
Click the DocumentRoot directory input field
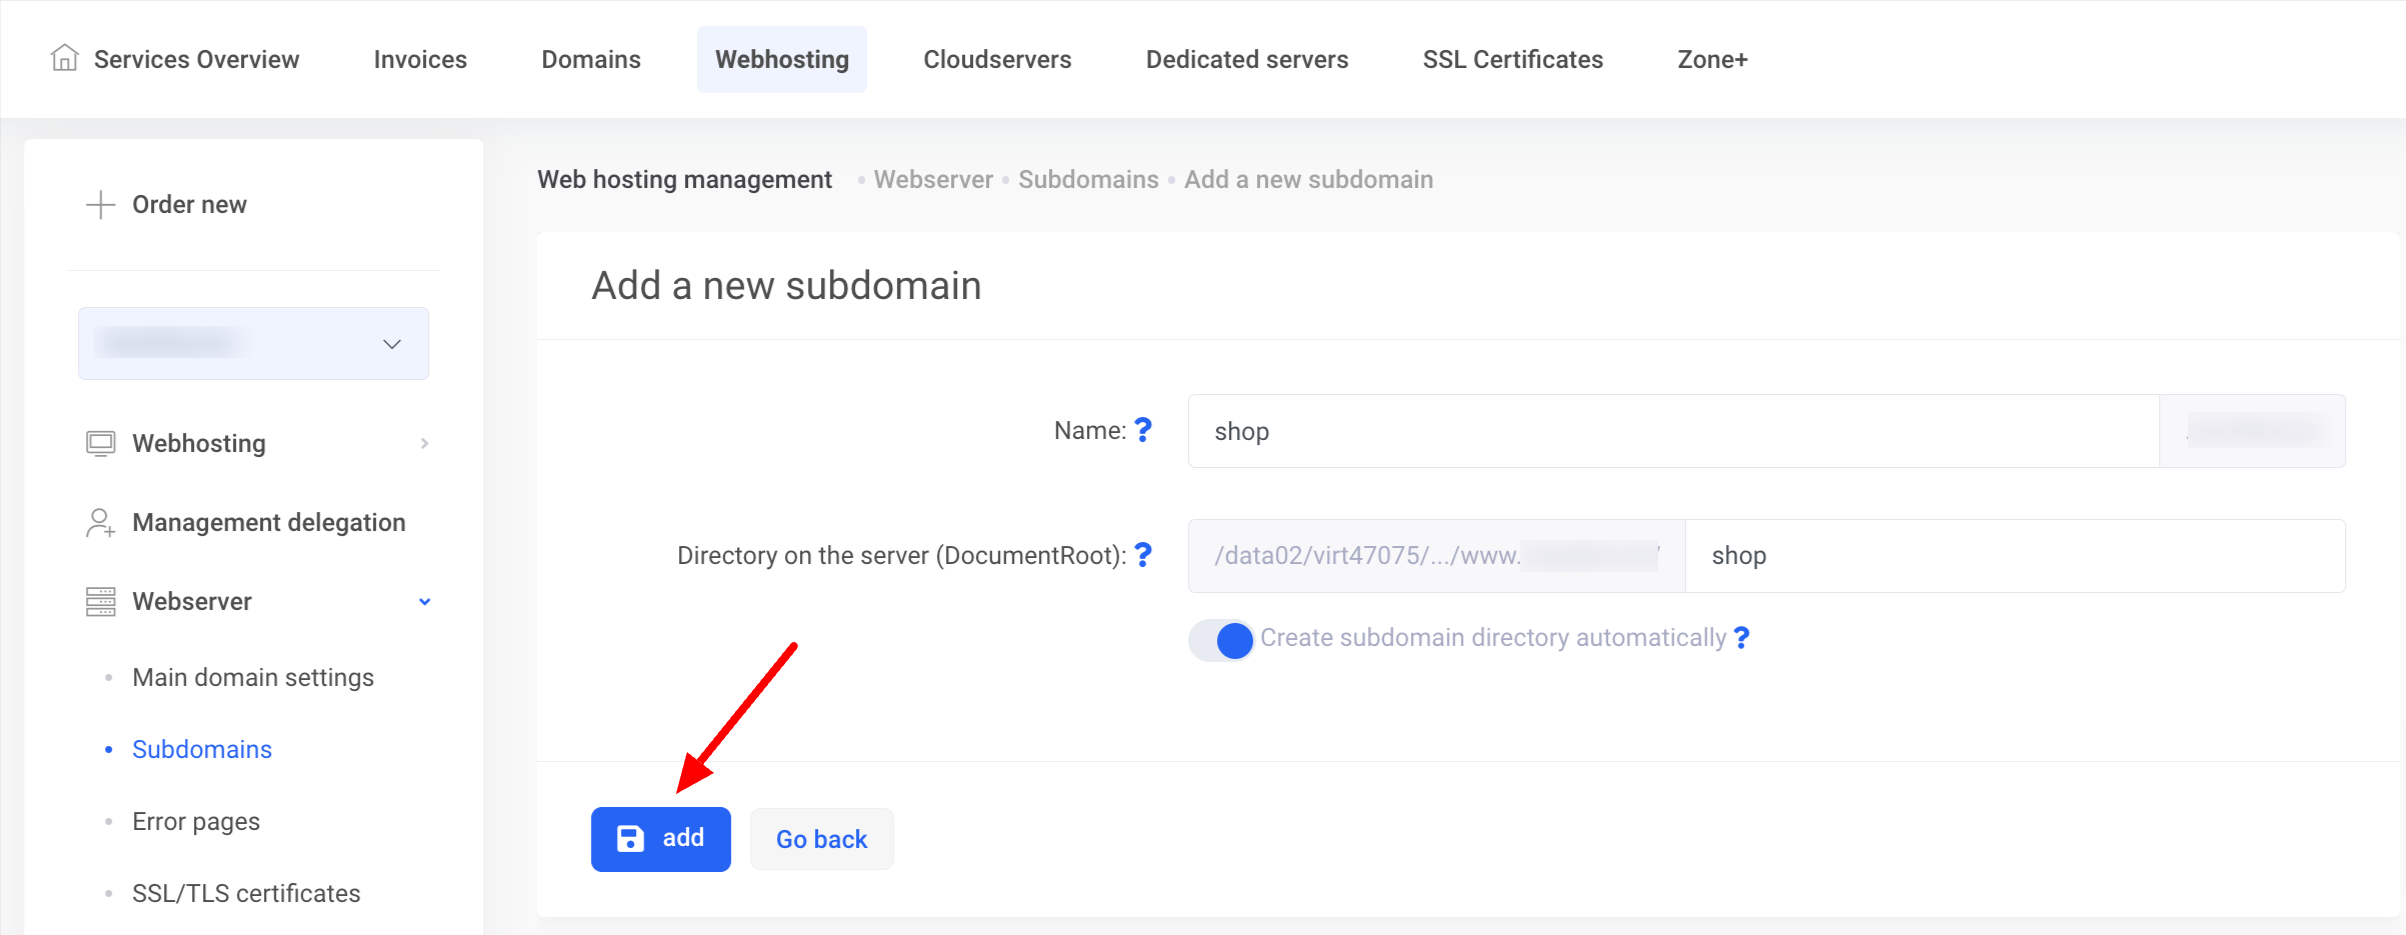pyautogui.click(x=2014, y=556)
